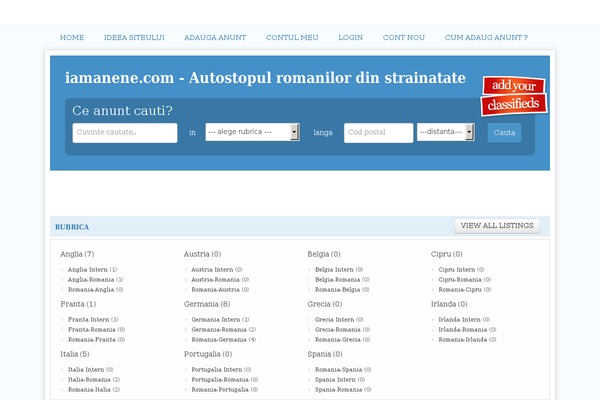Open Irlanda-Romania listings
The width and height of the screenshot is (600, 400).
[467, 329]
